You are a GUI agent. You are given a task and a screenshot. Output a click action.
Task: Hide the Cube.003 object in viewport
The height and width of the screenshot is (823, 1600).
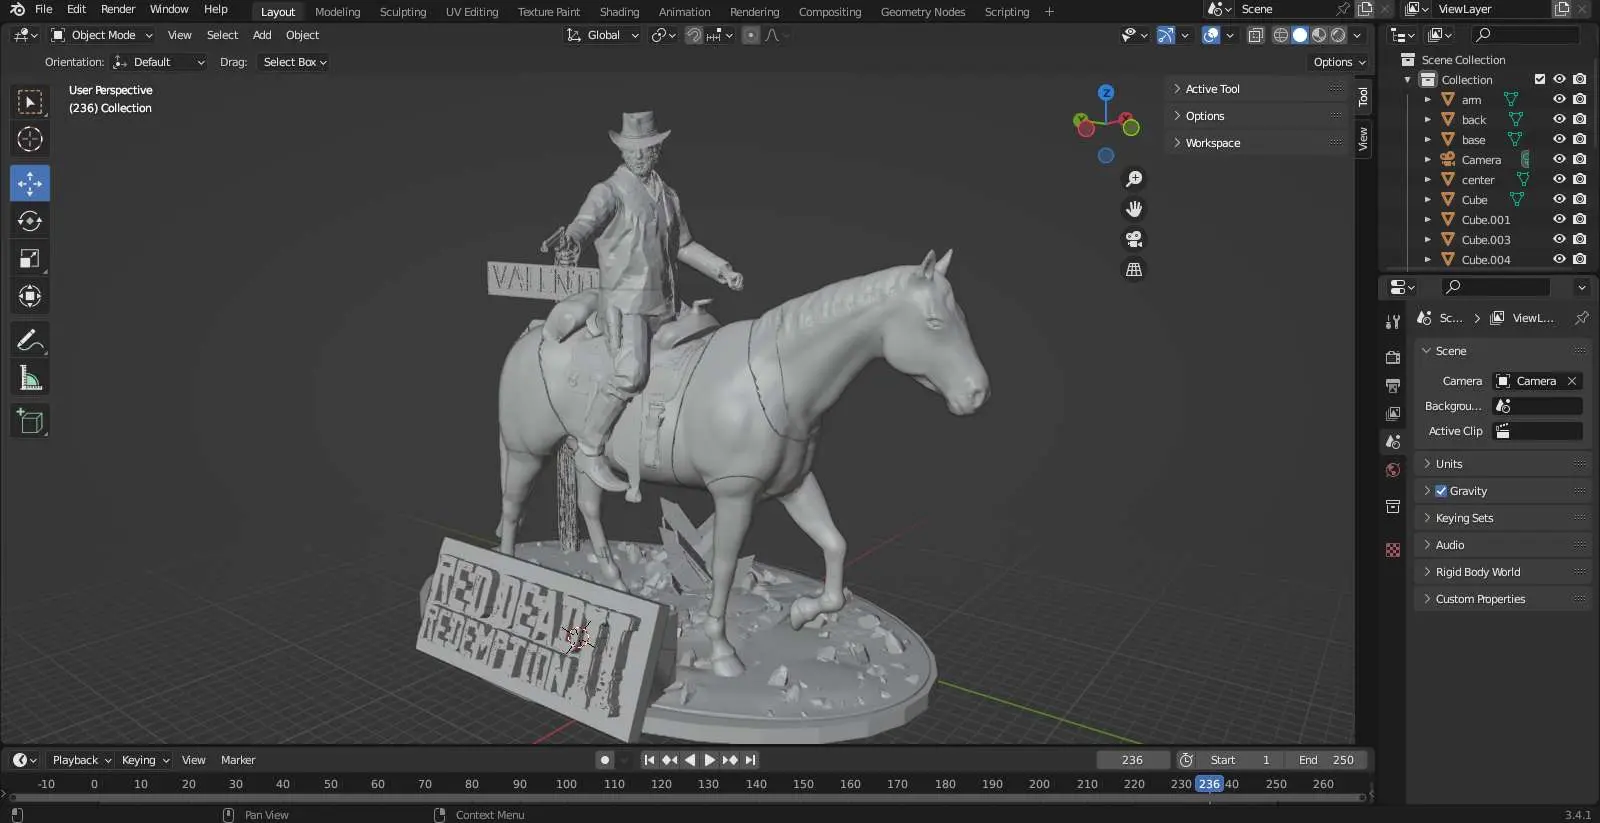tap(1559, 239)
